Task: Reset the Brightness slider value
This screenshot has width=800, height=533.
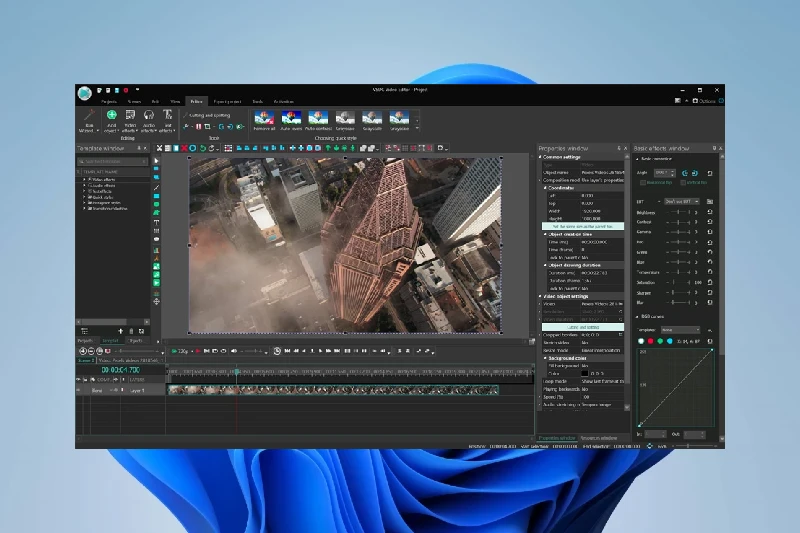Action: point(710,212)
